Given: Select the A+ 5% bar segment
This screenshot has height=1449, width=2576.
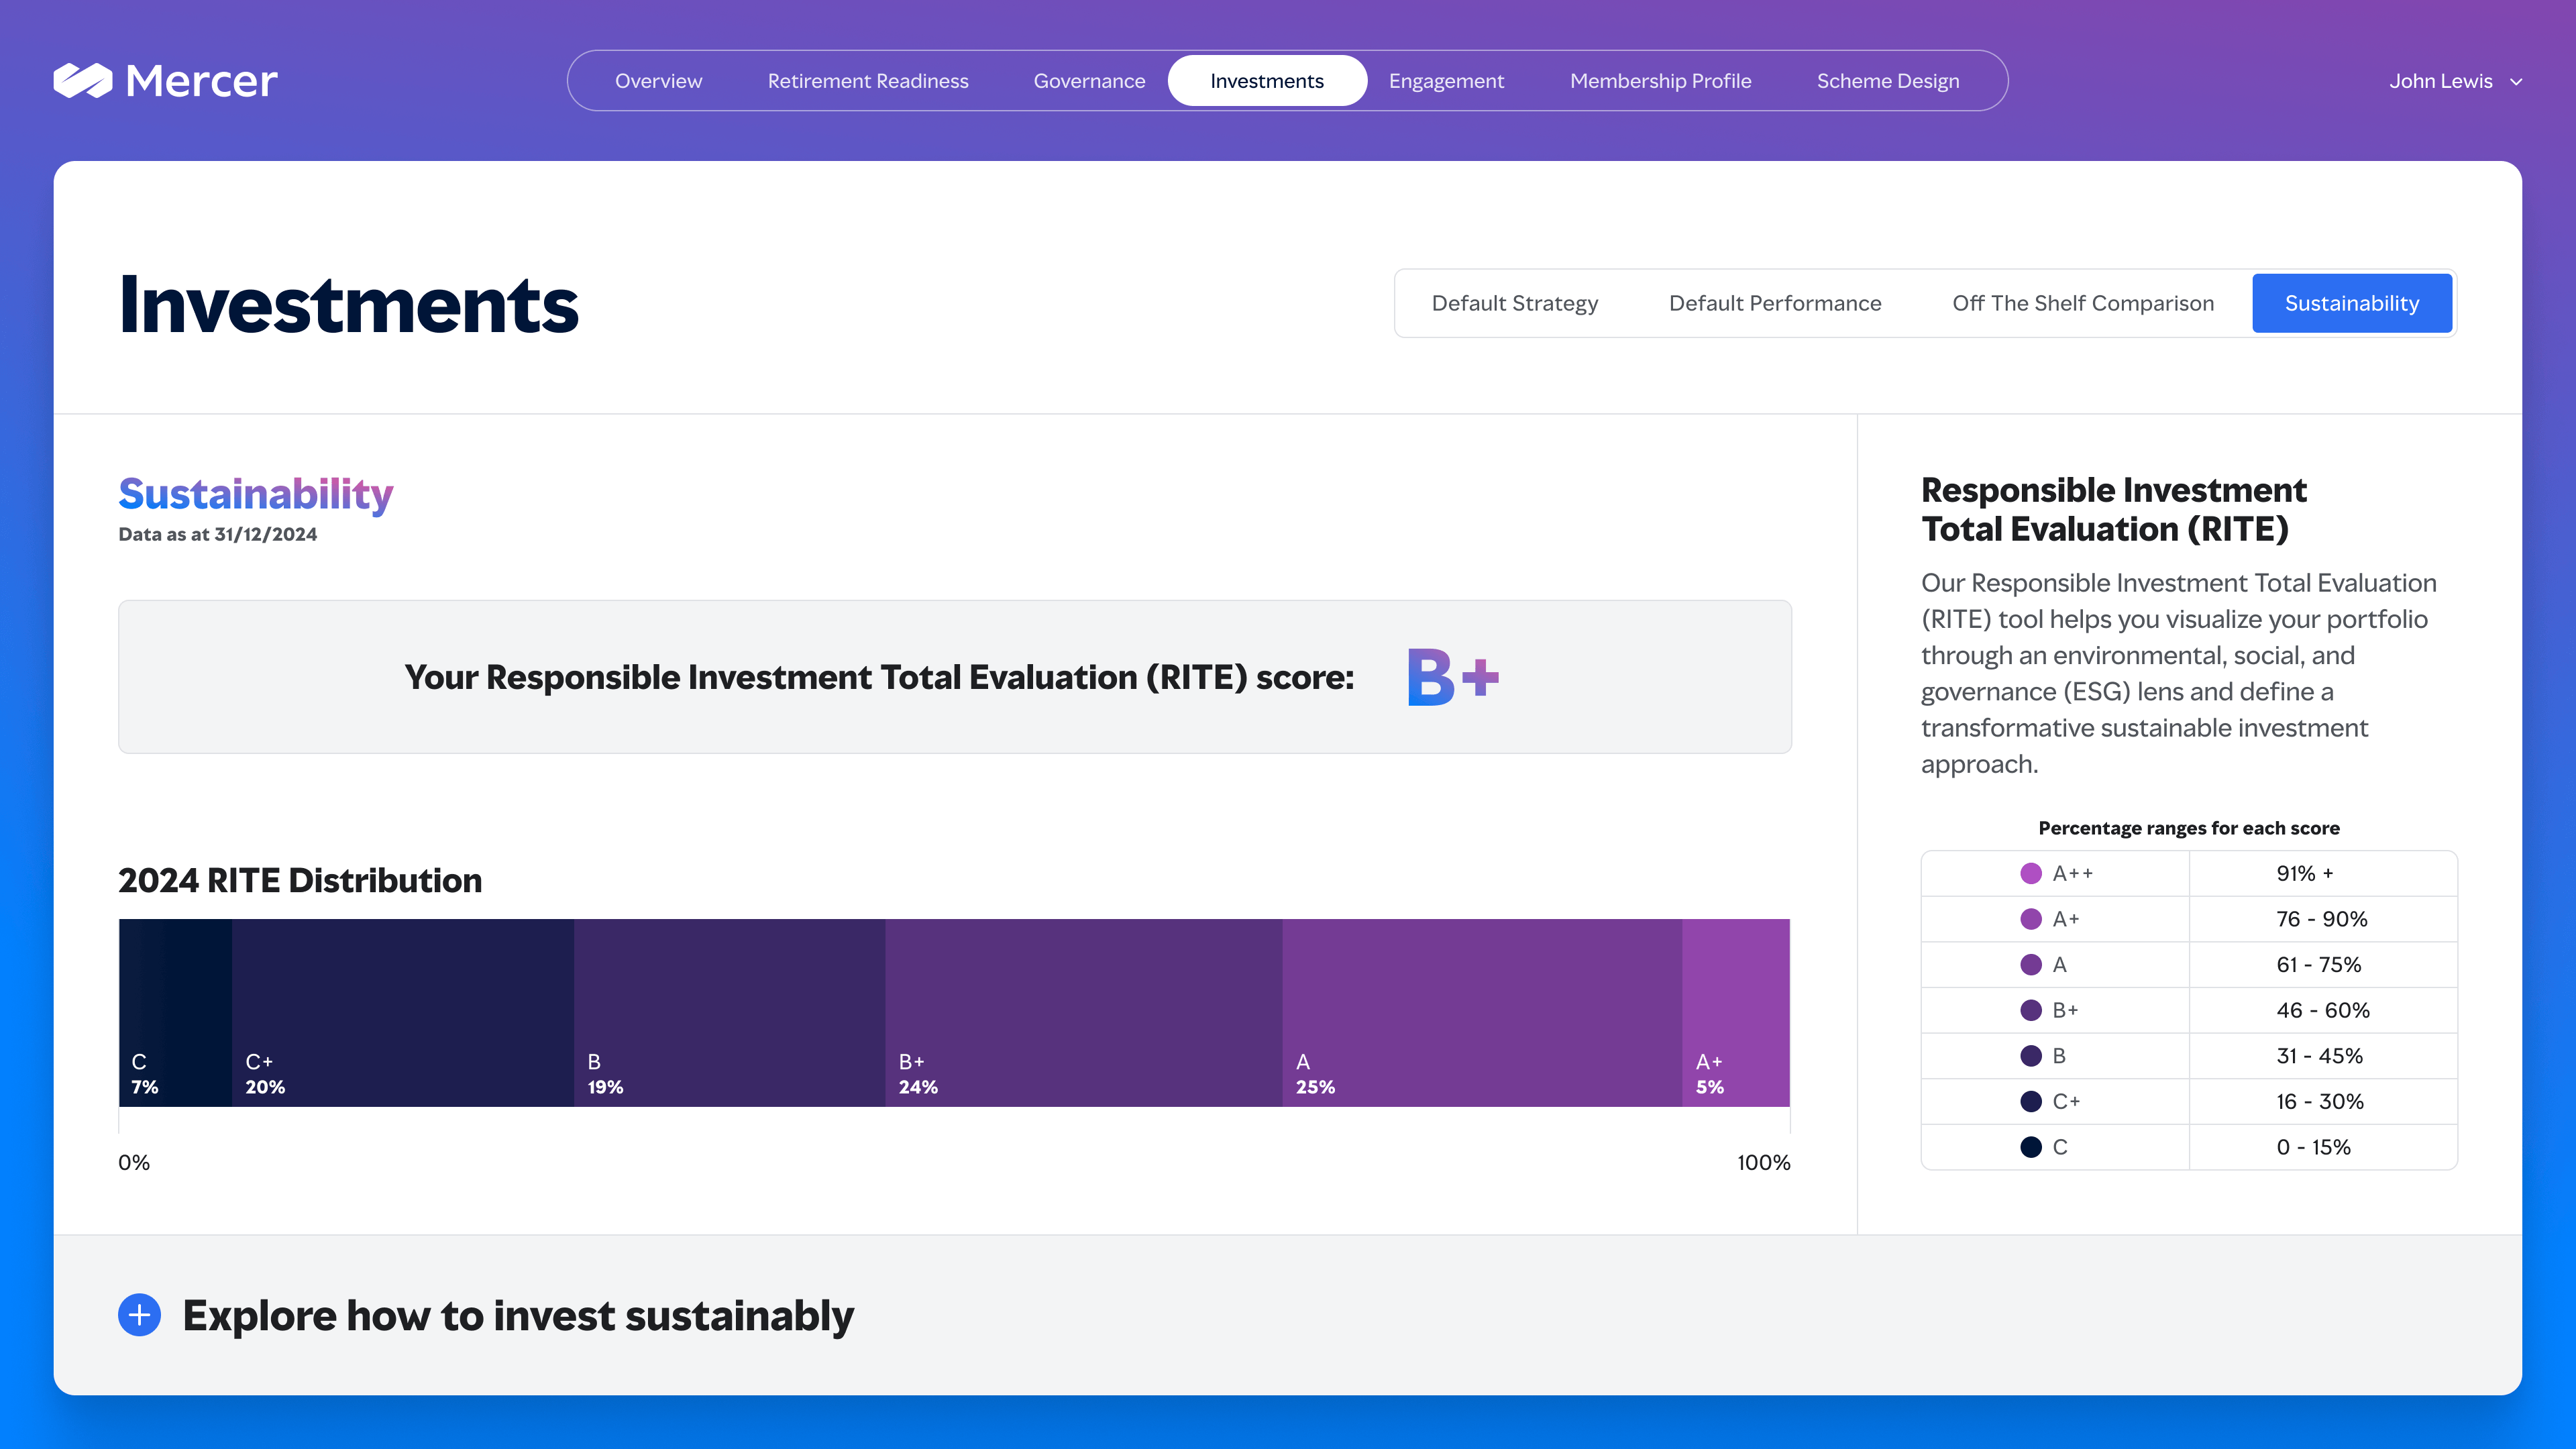Looking at the screenshot, I should point(1736,1012).
